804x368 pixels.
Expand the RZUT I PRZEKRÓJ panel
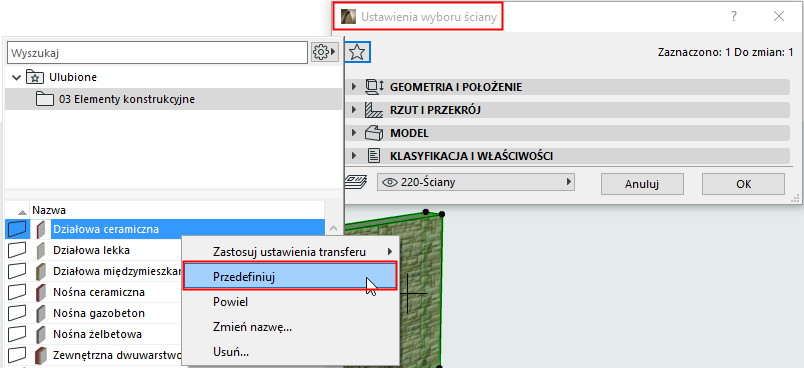tap(353, 110)
